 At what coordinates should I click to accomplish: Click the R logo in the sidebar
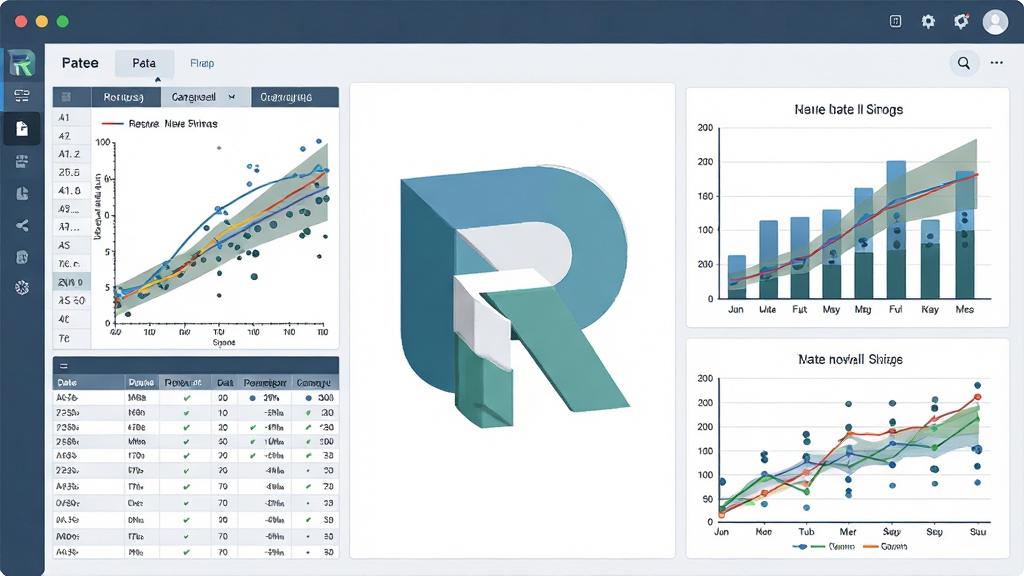[x=22, y=63]
